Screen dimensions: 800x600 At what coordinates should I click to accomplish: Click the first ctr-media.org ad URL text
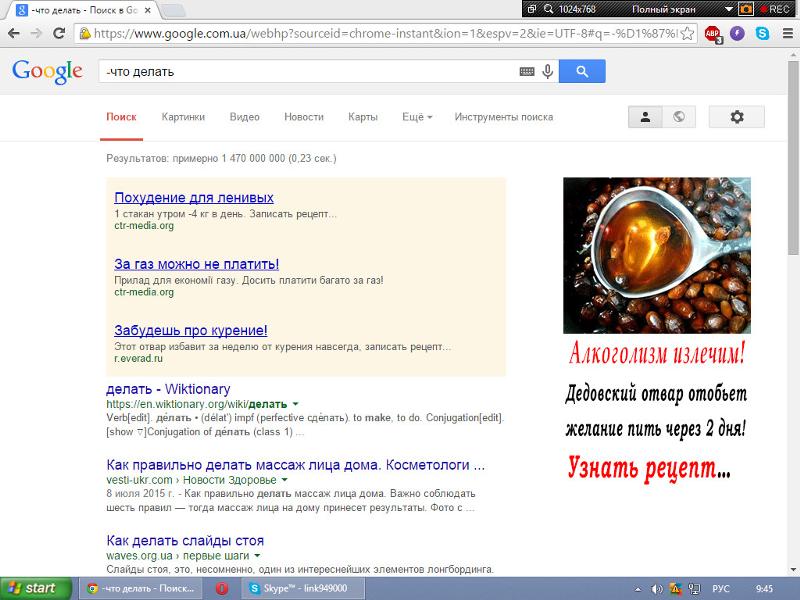144,226
